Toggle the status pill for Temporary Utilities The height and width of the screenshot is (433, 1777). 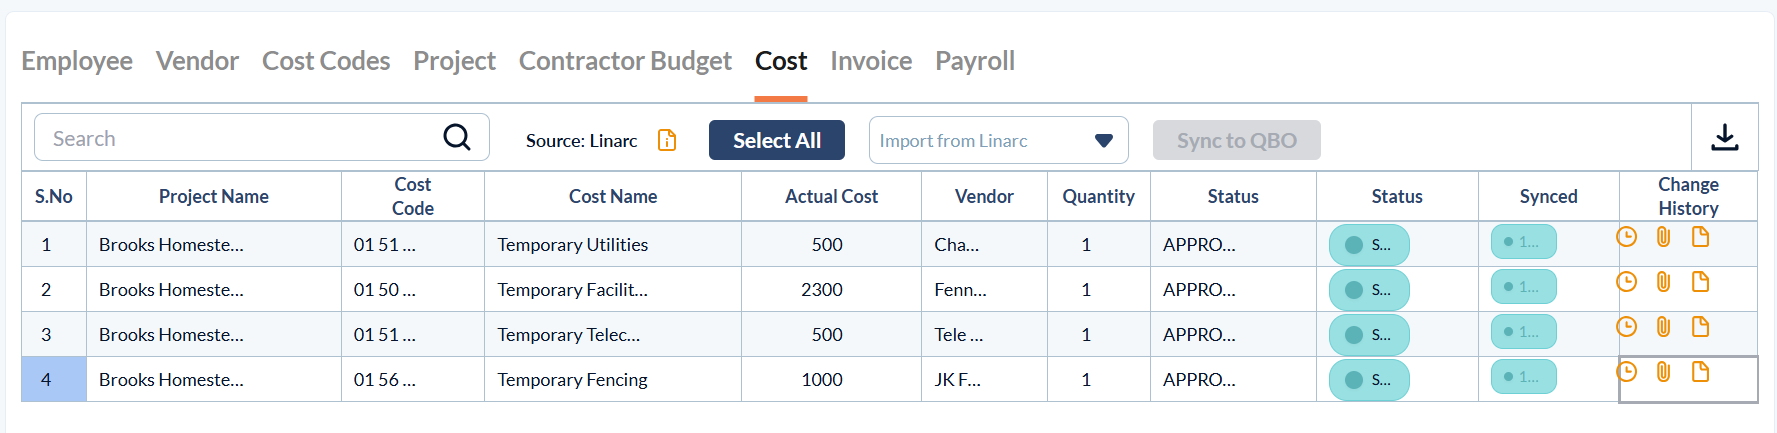[x=1368, y=245]
